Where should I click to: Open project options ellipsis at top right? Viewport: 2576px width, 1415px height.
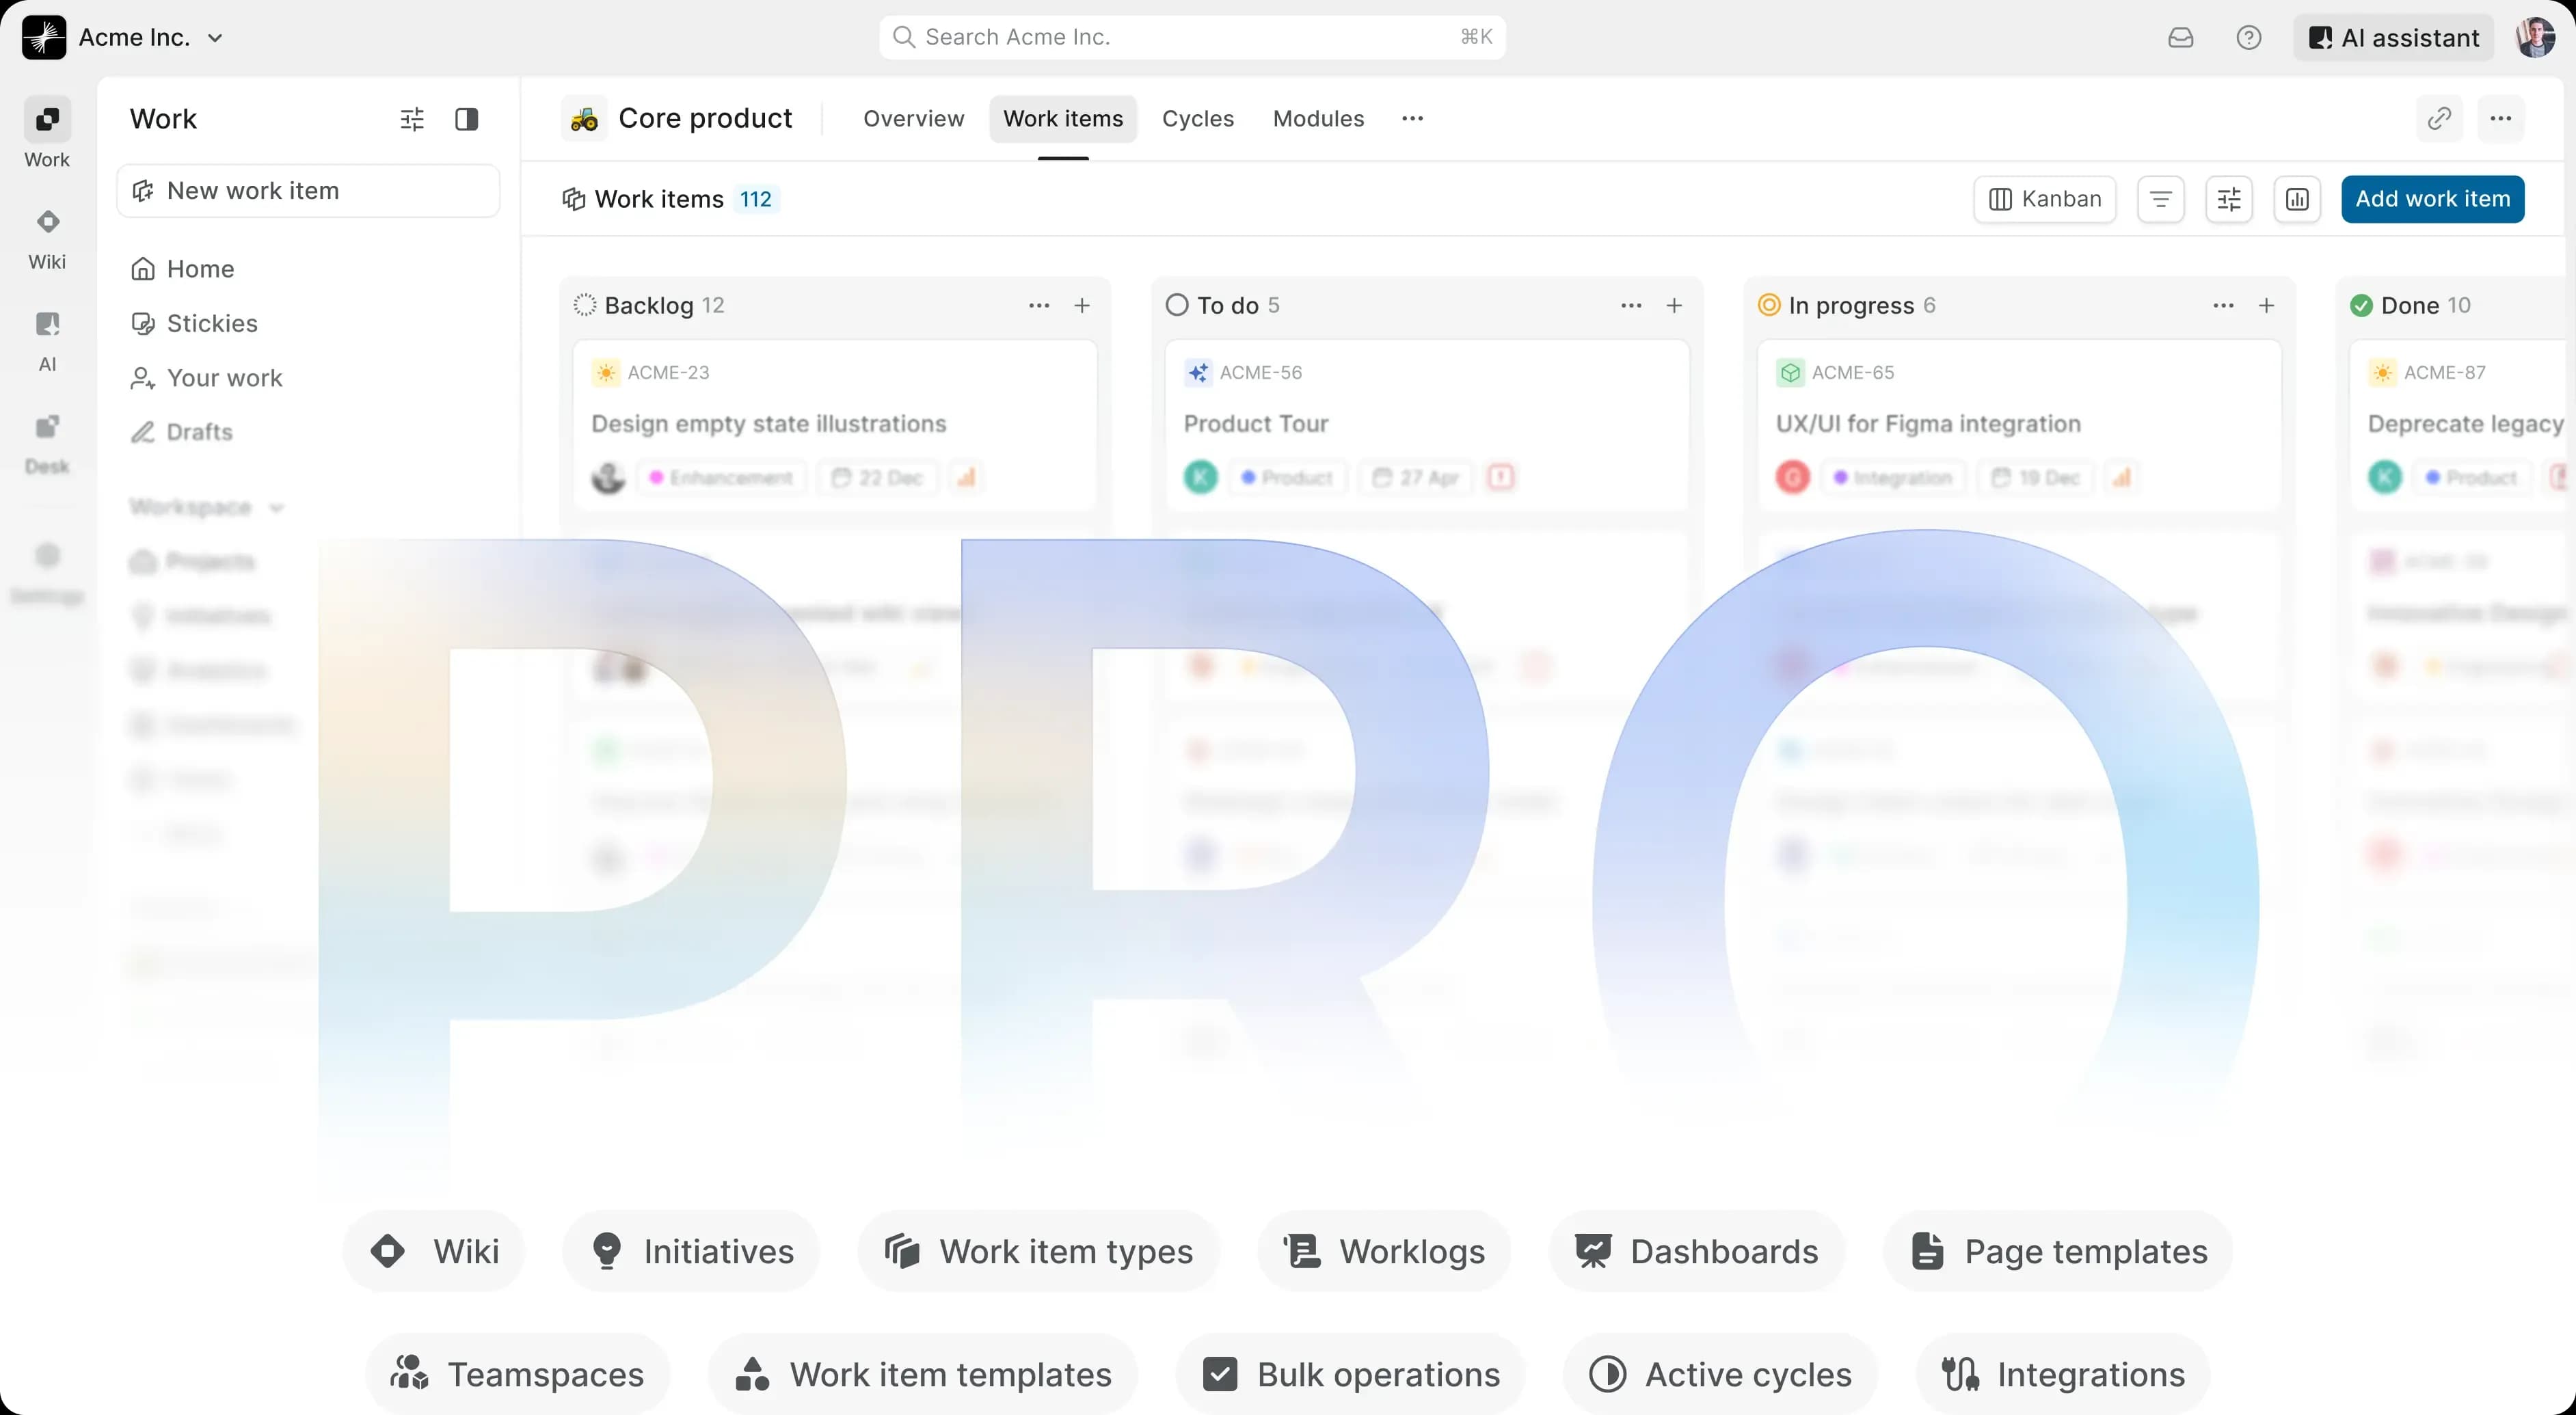(x=2501, y=119)
